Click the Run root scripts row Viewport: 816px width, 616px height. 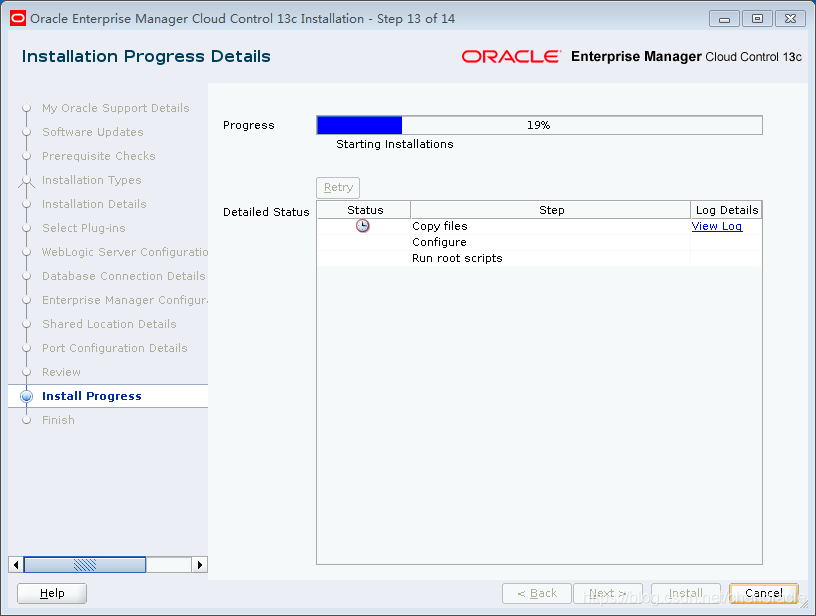(x=539, y=259)
